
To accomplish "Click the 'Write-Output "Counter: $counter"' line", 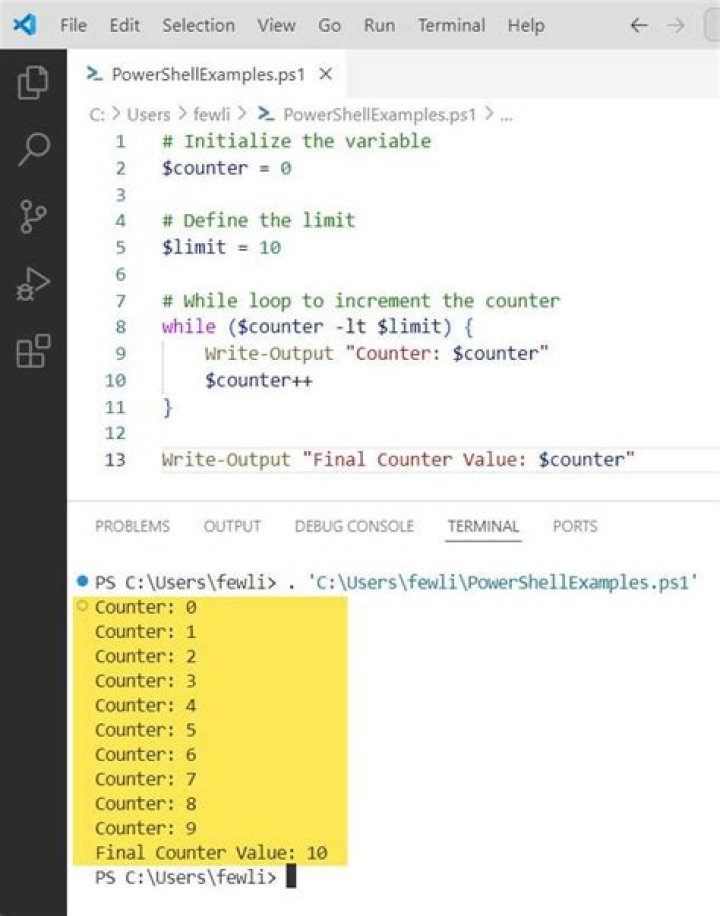I will (376, 353).
